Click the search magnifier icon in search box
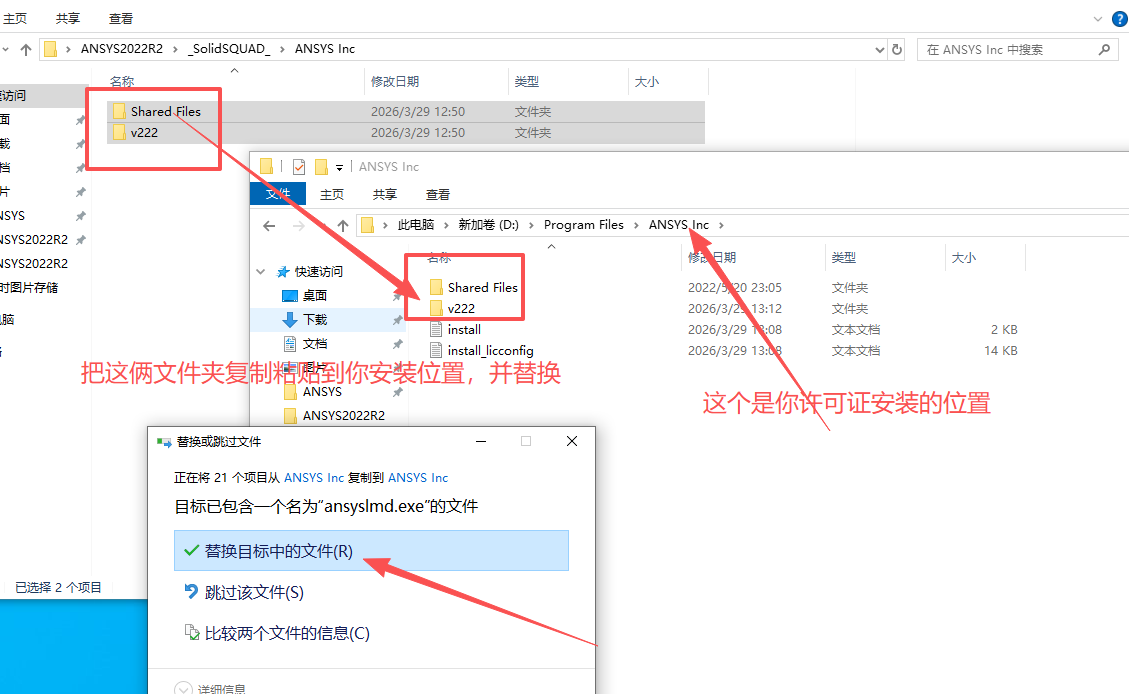 [x=1103, y=48]
